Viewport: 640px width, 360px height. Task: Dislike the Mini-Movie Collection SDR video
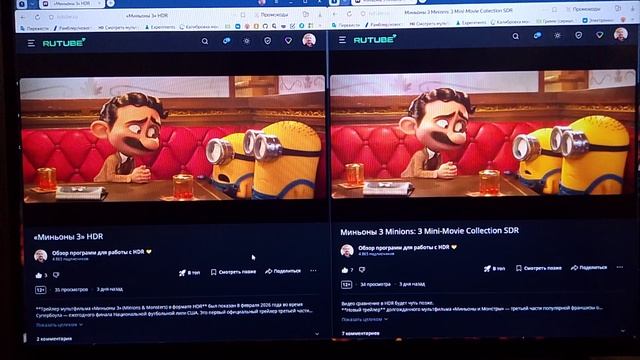point(362,269)
